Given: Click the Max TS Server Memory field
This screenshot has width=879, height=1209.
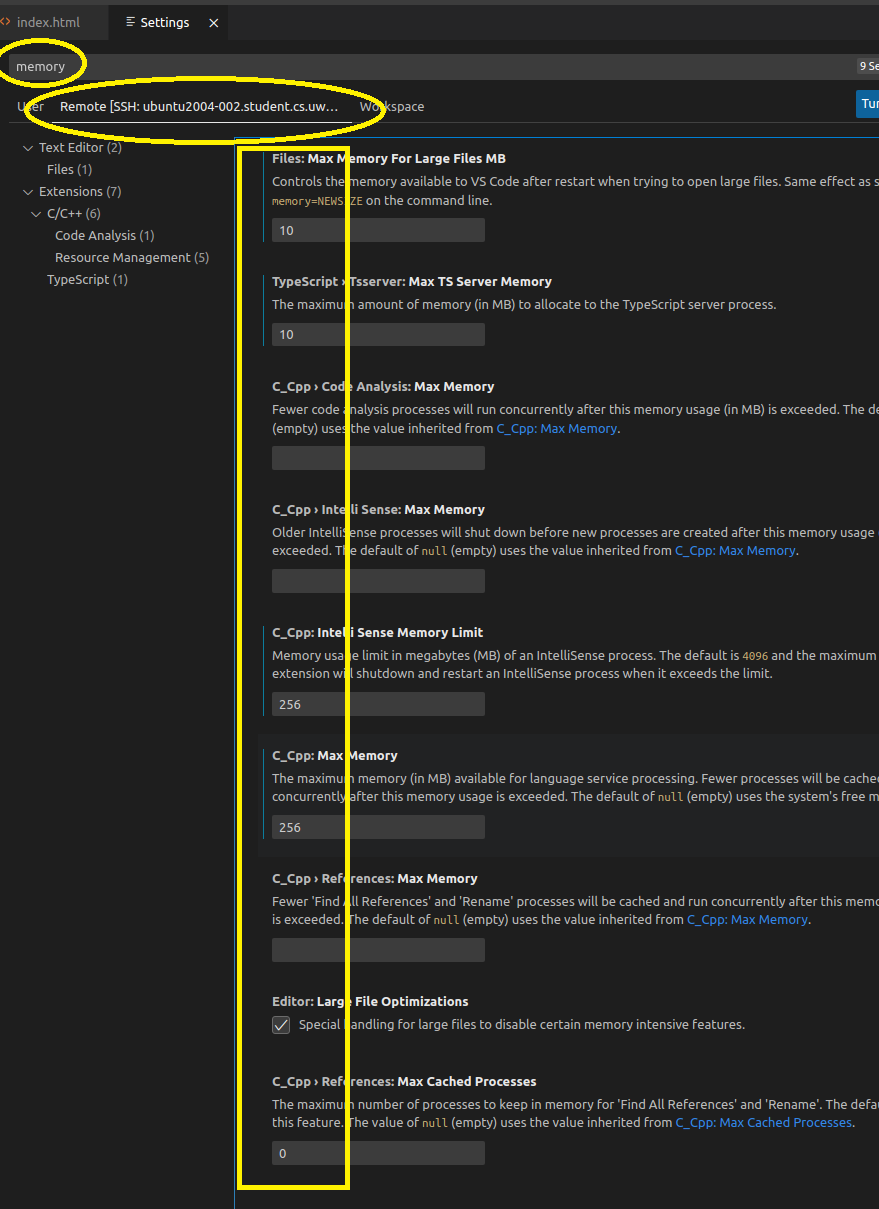Looking at the screenshot, I should tap(378, 334).
